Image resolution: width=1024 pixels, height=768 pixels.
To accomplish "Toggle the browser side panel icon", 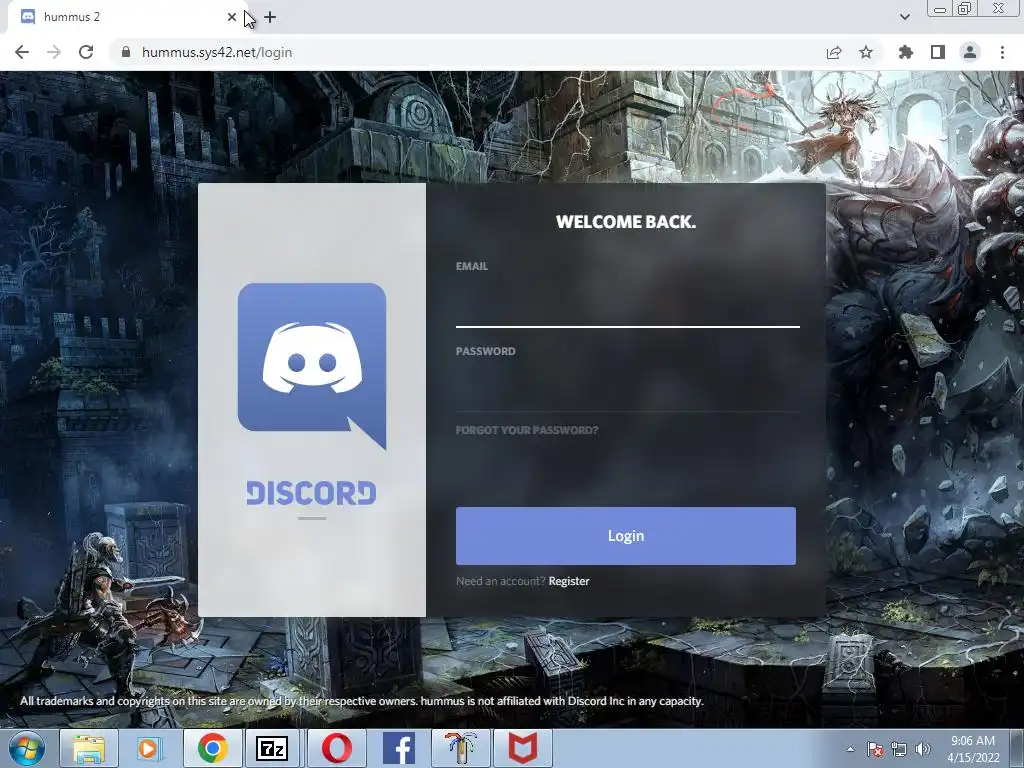I will [938, 52].
